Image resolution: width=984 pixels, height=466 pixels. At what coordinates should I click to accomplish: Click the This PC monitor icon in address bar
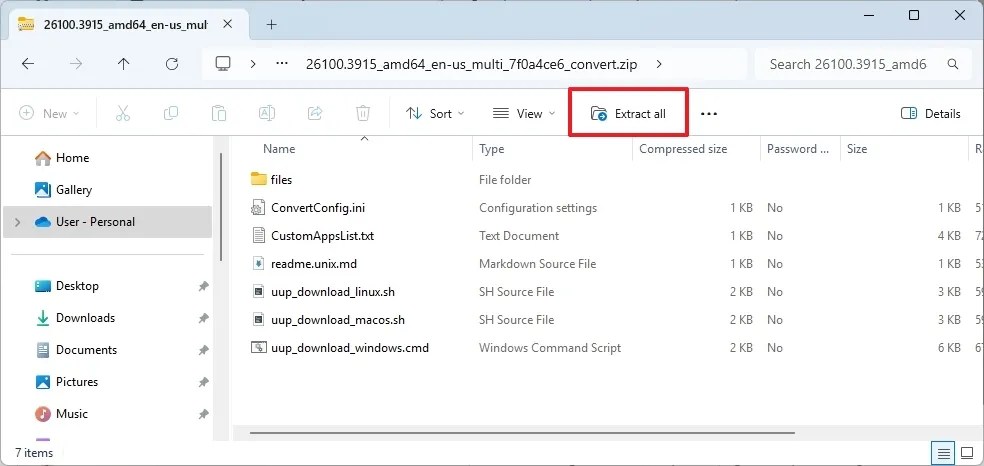(x=223, y=63)
